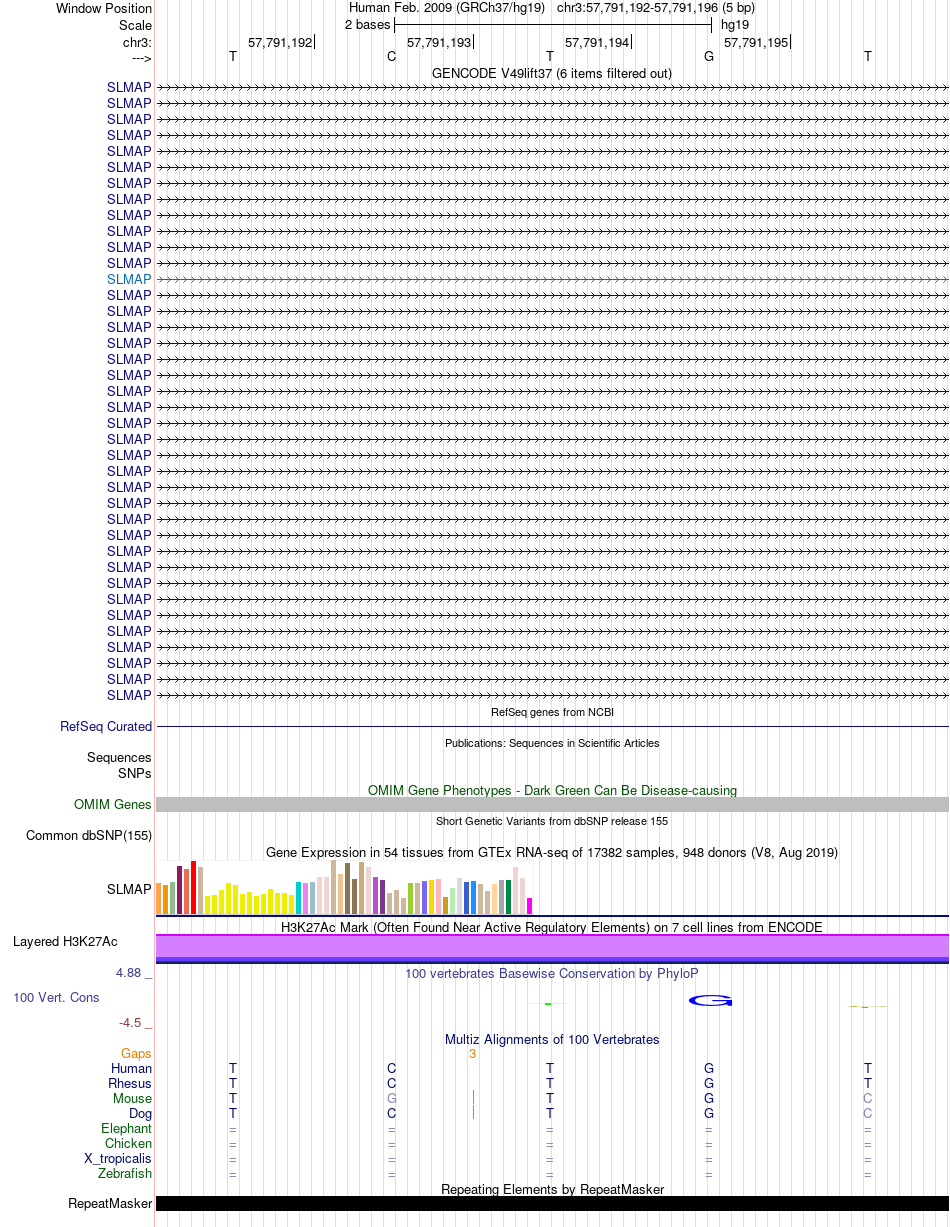Click the Layered H3K27Ac track label
Viewport: 950px width, 1227px height.
click(x=65, y=942)
